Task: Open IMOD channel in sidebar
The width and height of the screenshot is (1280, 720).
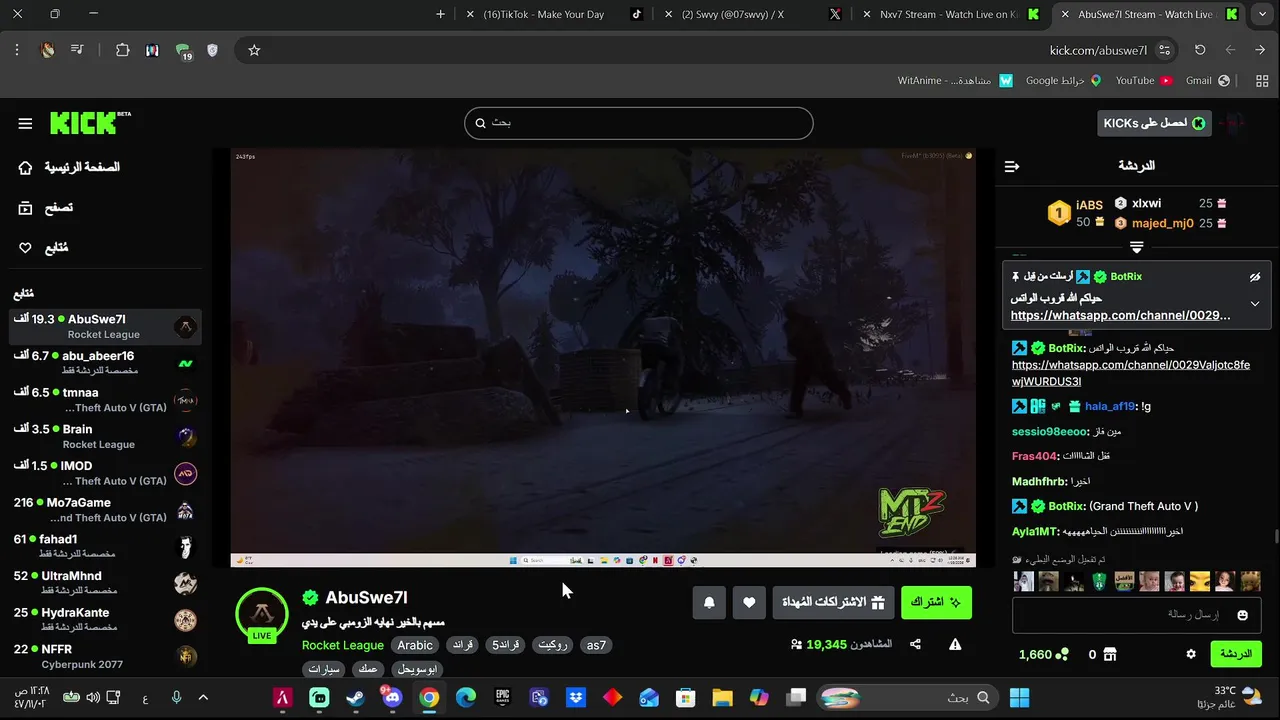Action: [x=105, y=472]
